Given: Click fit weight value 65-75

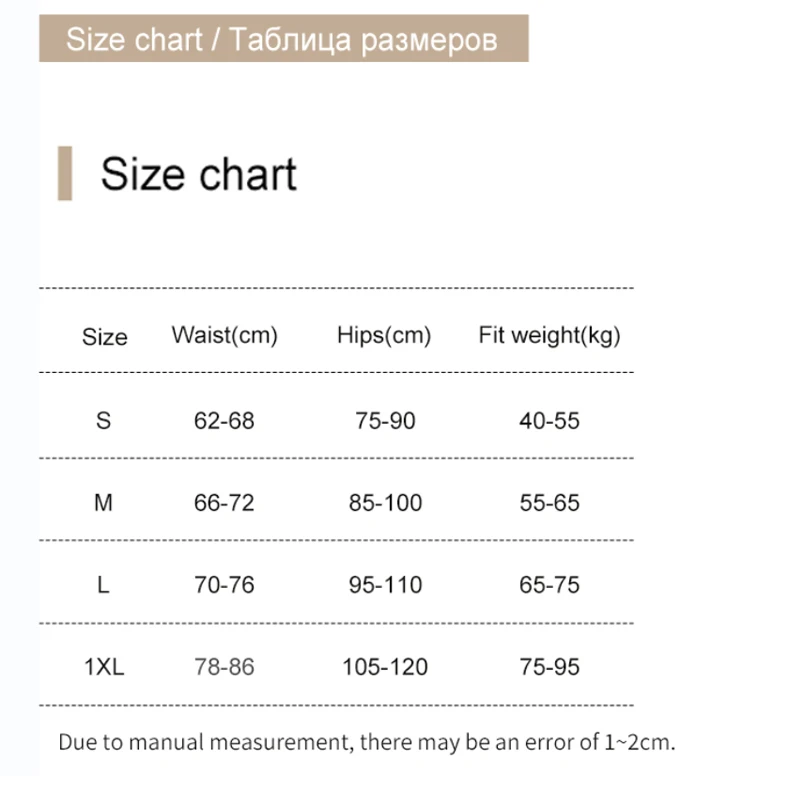Looking at the screenshot, I should (x=549, y=585).
